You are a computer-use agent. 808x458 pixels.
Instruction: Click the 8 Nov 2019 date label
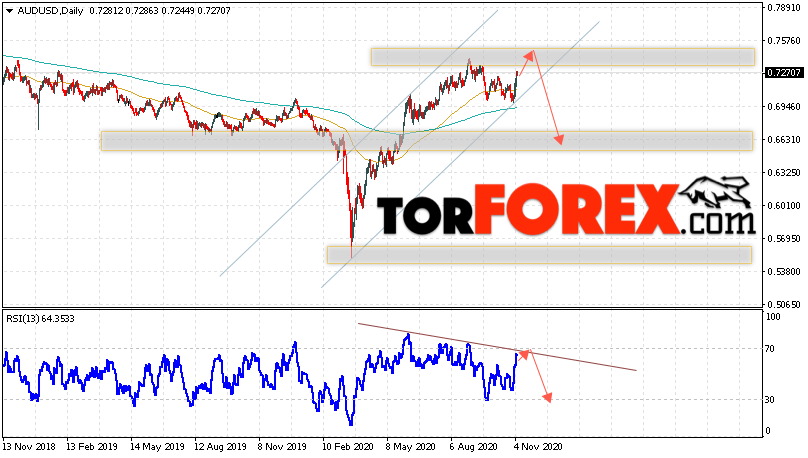click(282, 447)
